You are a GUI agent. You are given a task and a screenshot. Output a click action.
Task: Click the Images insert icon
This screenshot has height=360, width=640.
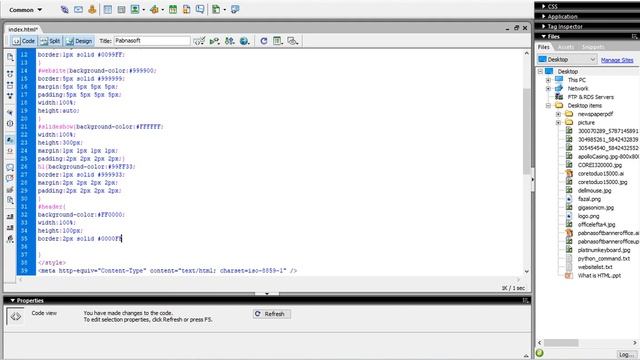tap(135, 9)
